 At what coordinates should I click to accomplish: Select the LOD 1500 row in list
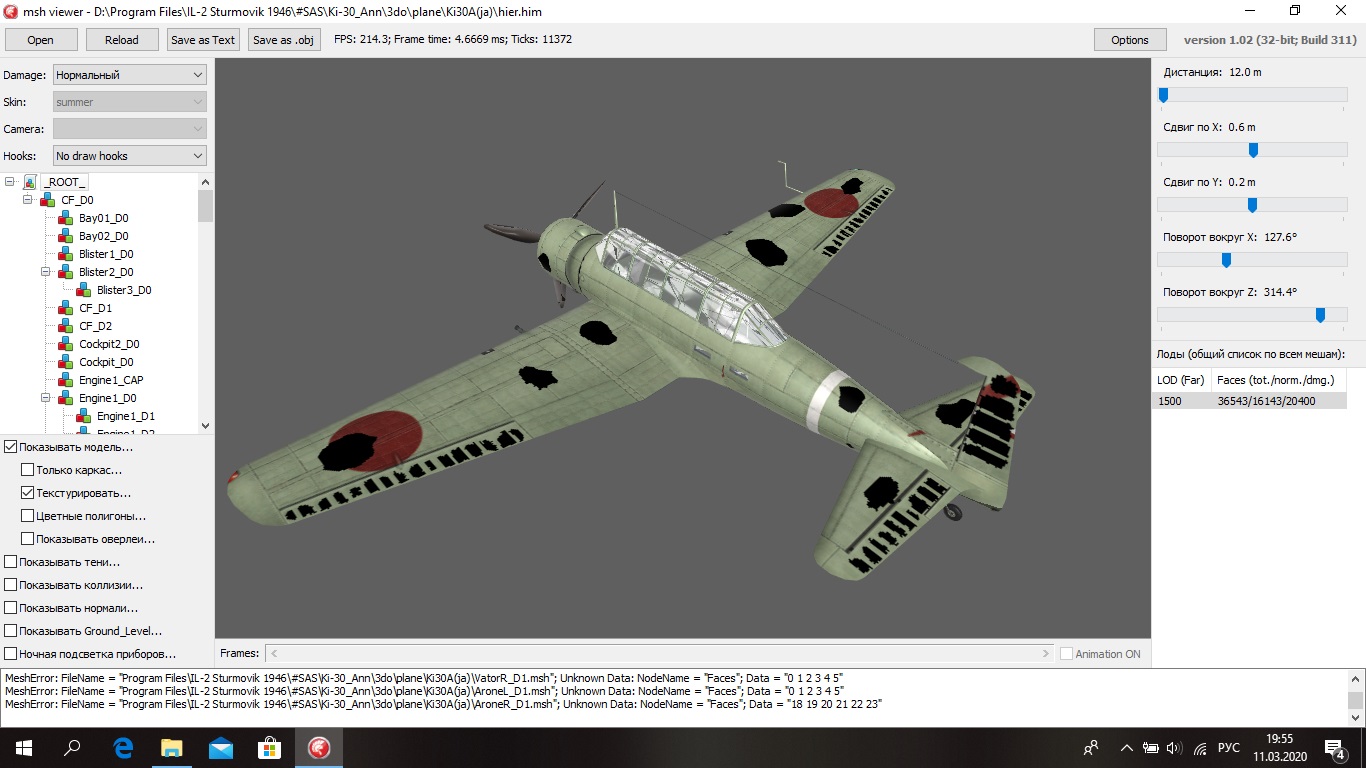[1248, 401]
